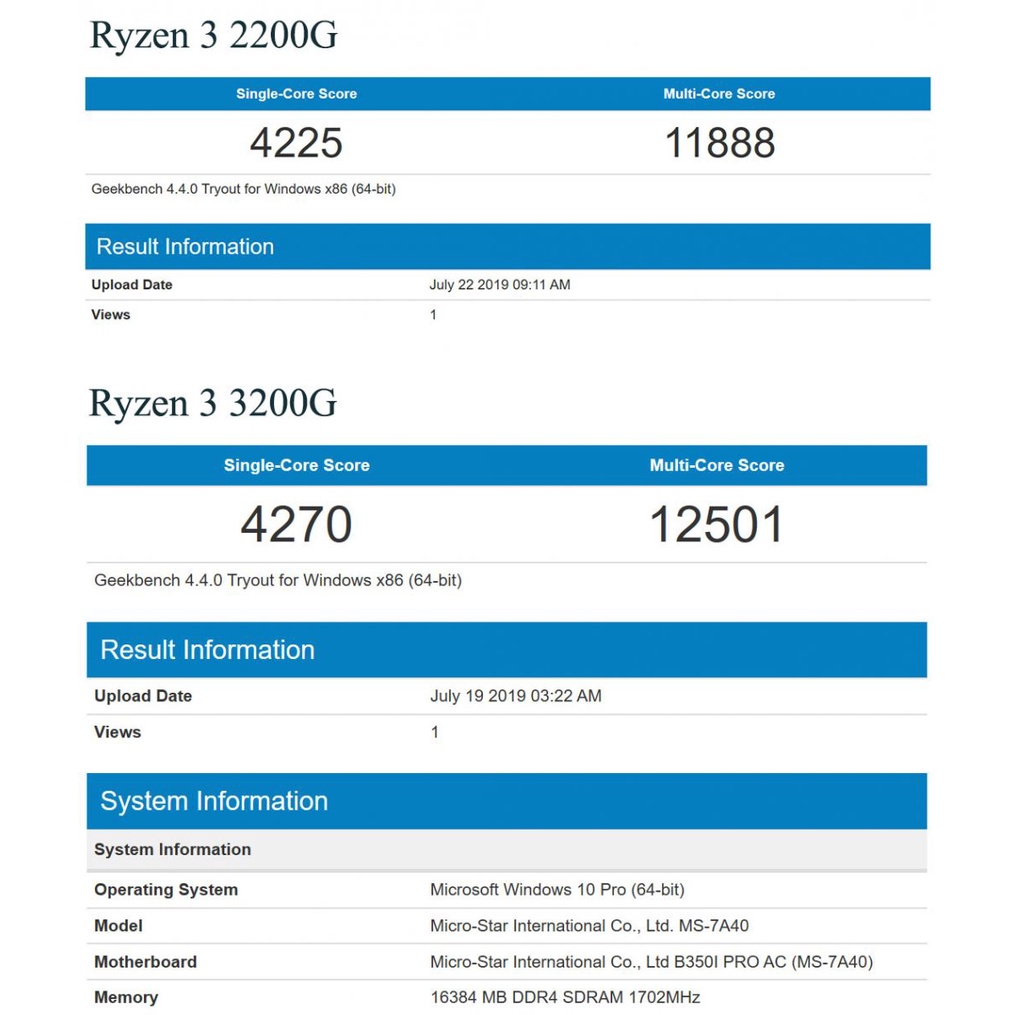1015x1015 pixels.
Task: Select the 12501 multi-core score
Action: click(716, 525)
